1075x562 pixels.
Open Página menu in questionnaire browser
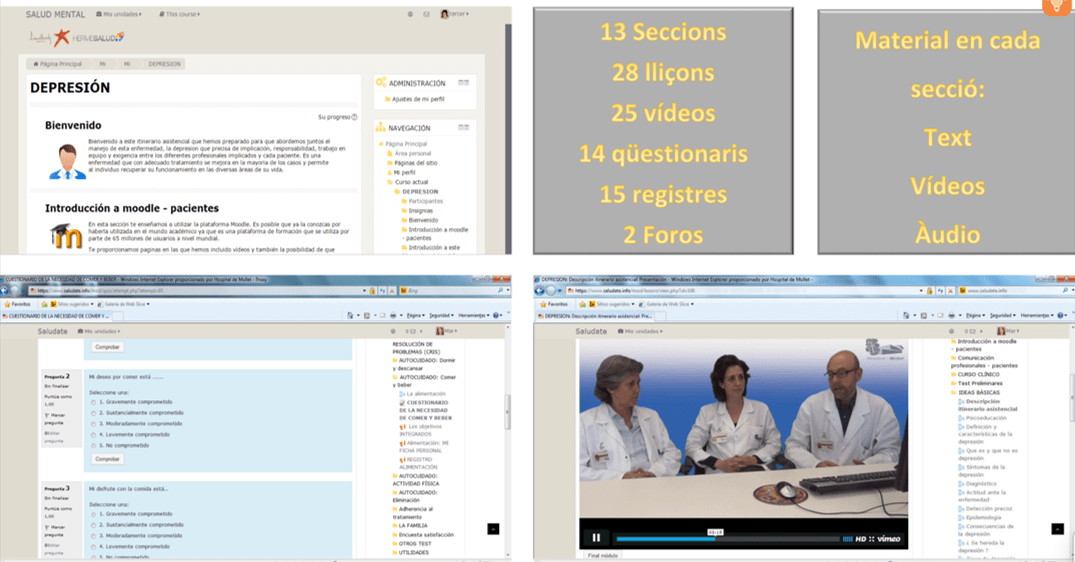415,315
